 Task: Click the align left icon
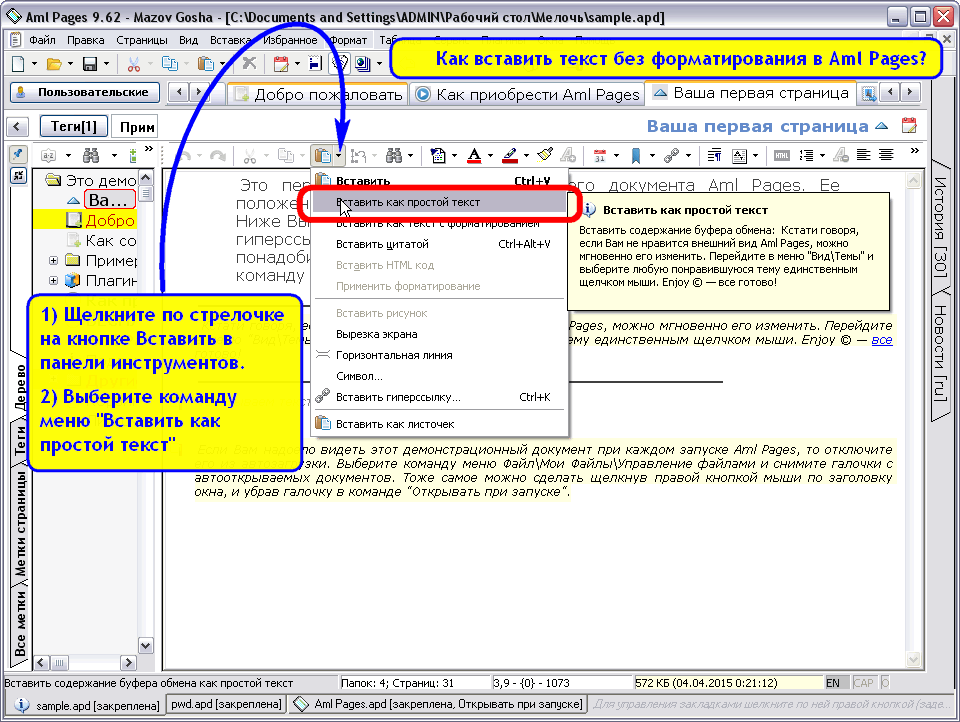863,155
